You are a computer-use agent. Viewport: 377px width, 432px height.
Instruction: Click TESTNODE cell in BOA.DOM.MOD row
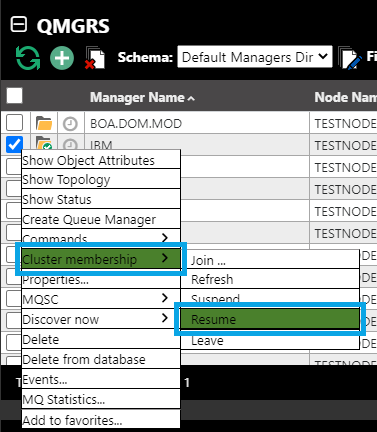tap(346, 124)
